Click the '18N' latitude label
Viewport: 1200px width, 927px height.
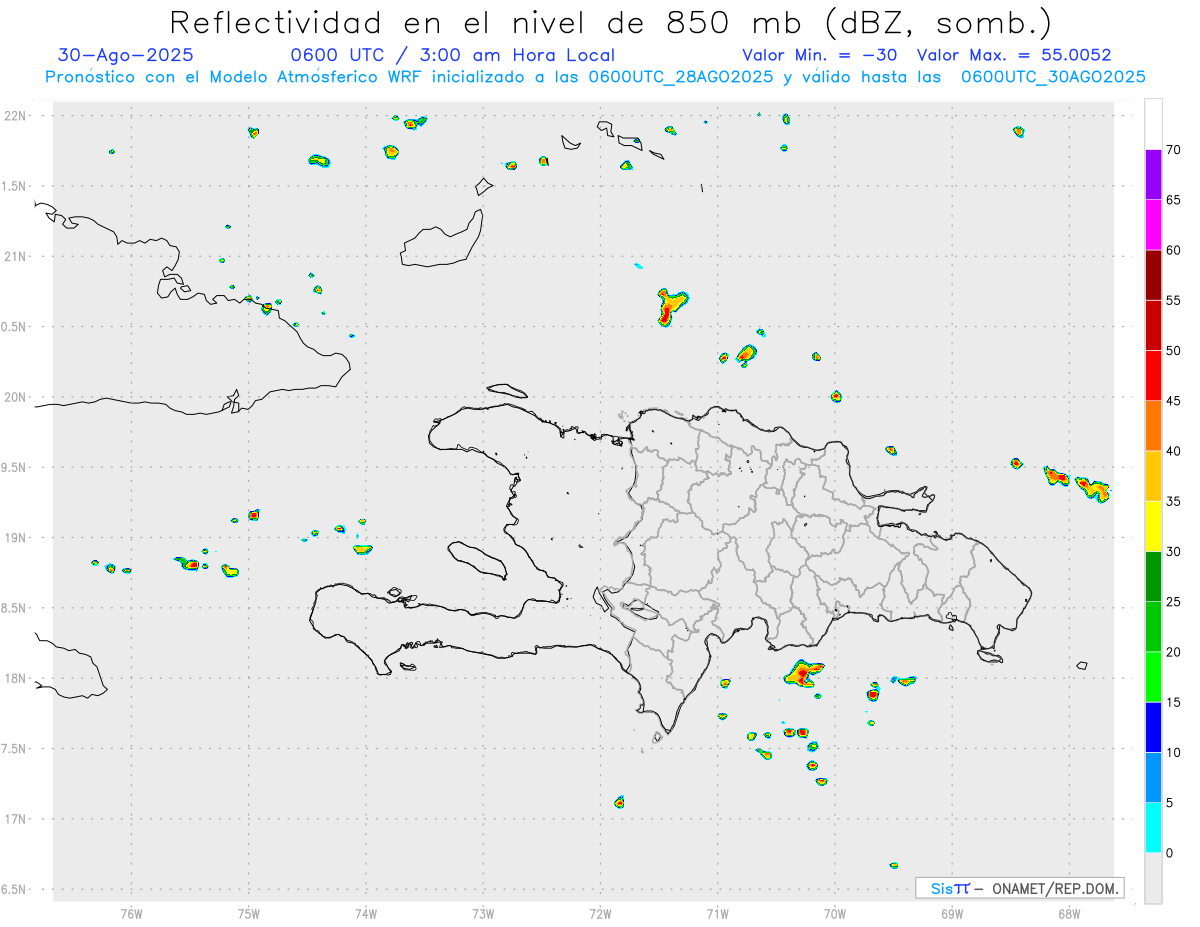point(17,679)
